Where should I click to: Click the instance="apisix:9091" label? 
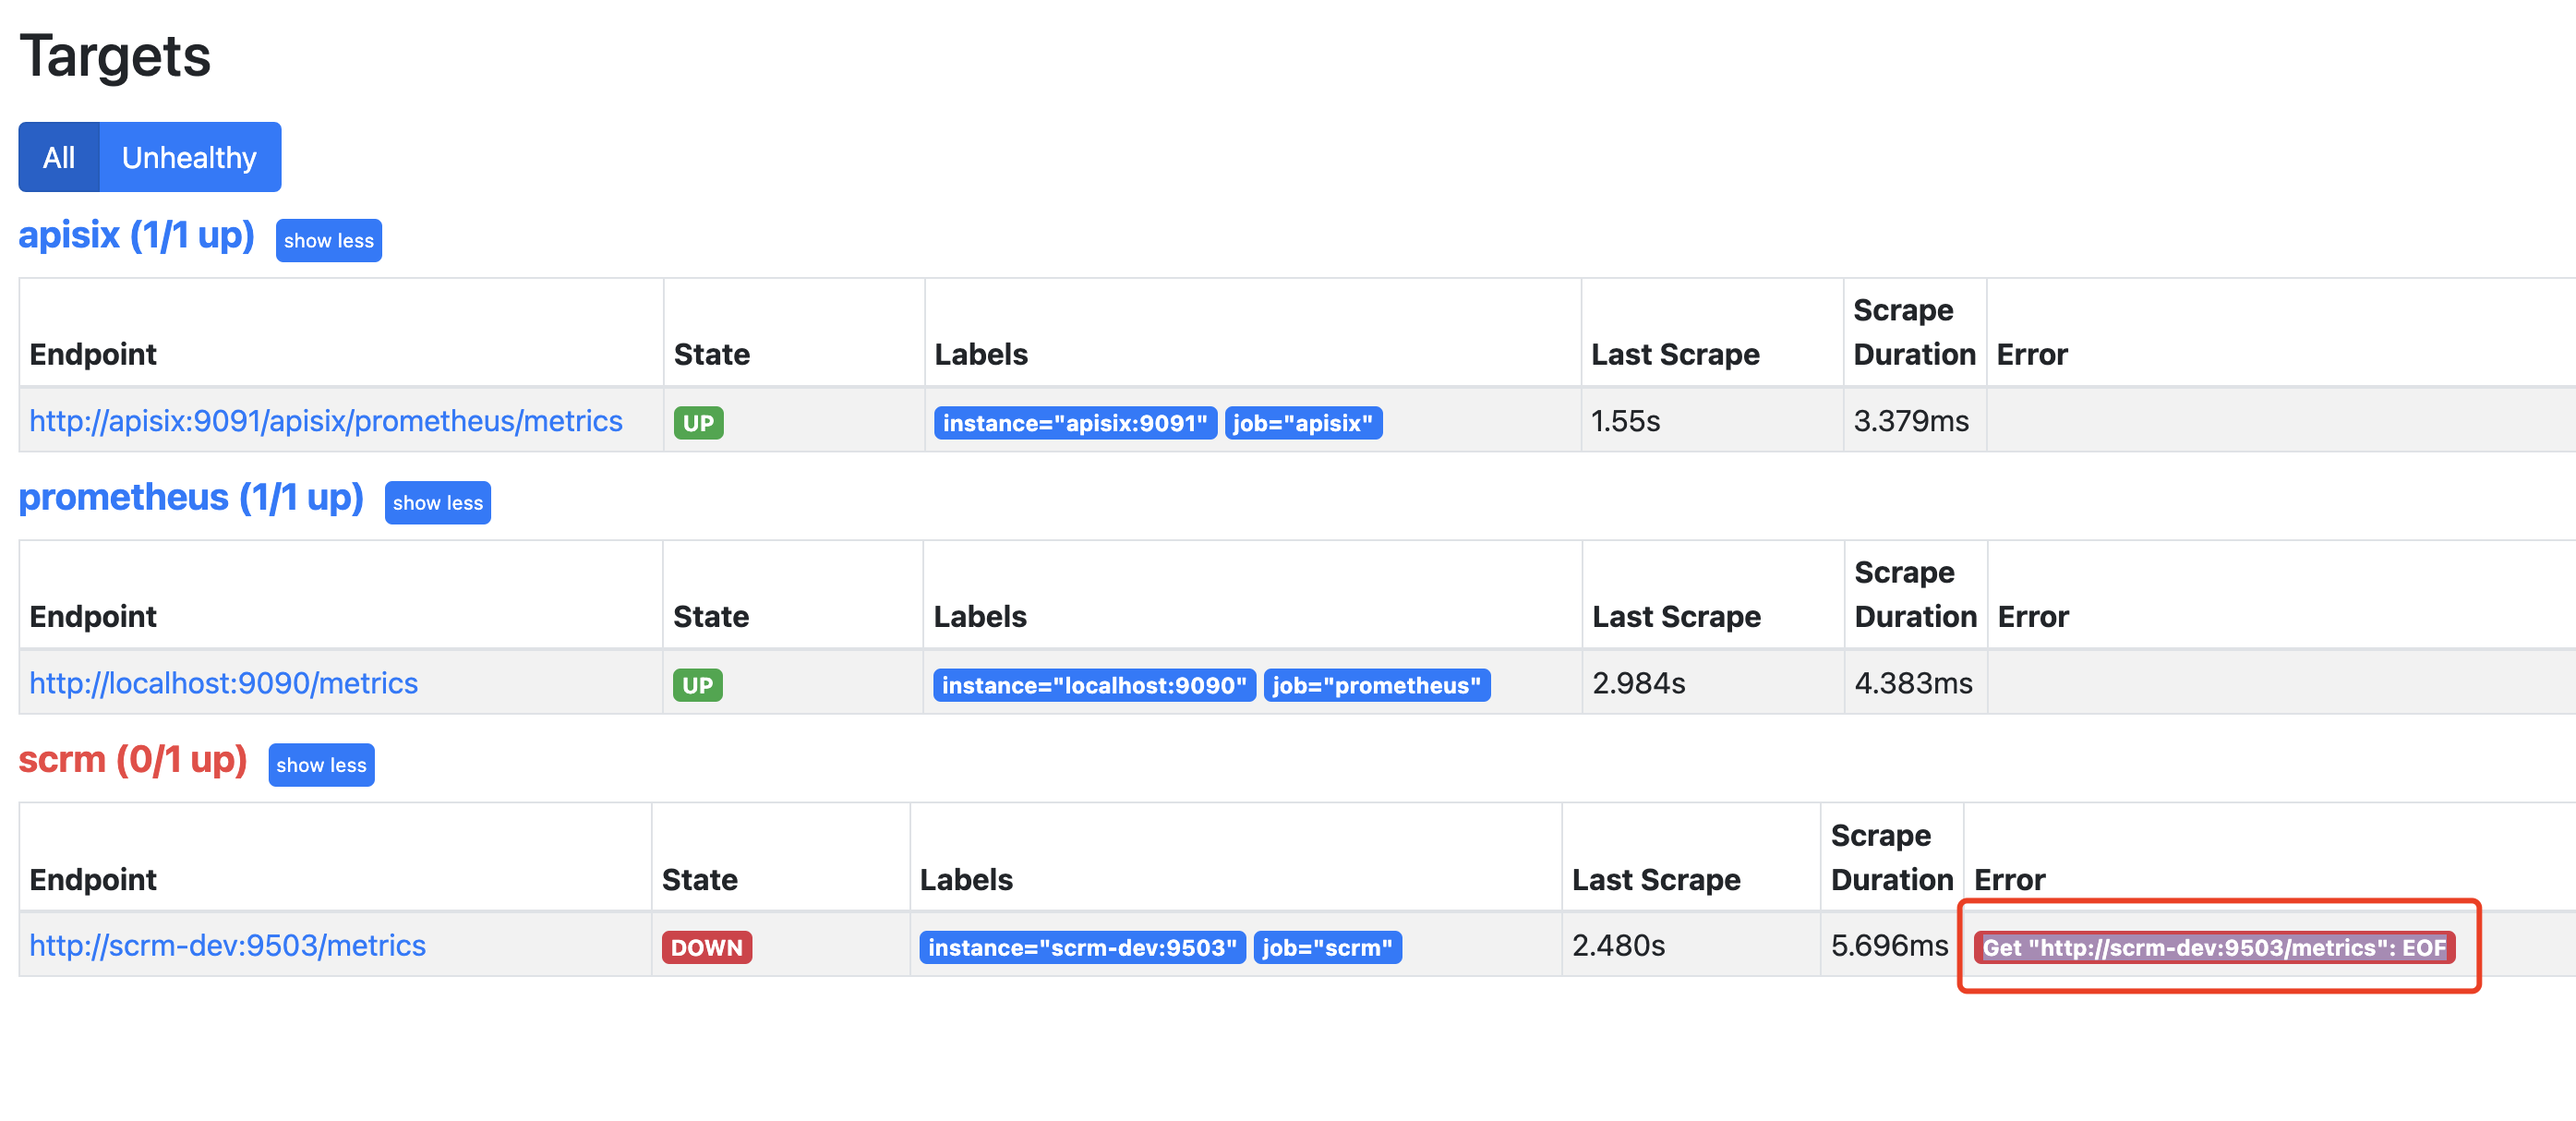pos(1075,423)
